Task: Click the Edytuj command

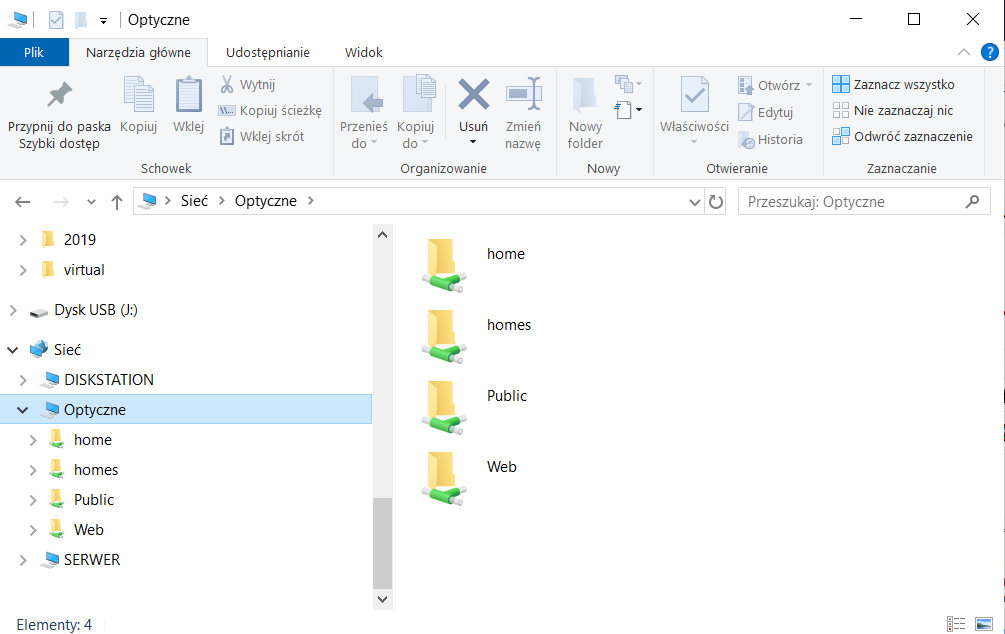Action: point(765,112)
